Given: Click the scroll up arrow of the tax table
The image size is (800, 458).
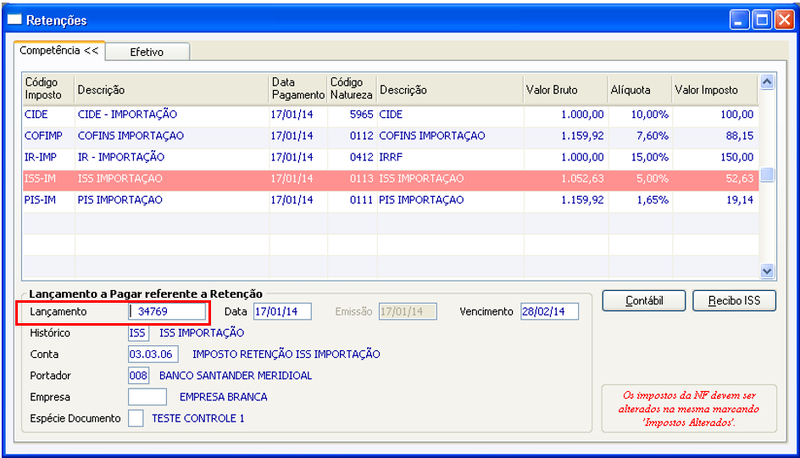Looking at the screenshot, I should point(767,82).
